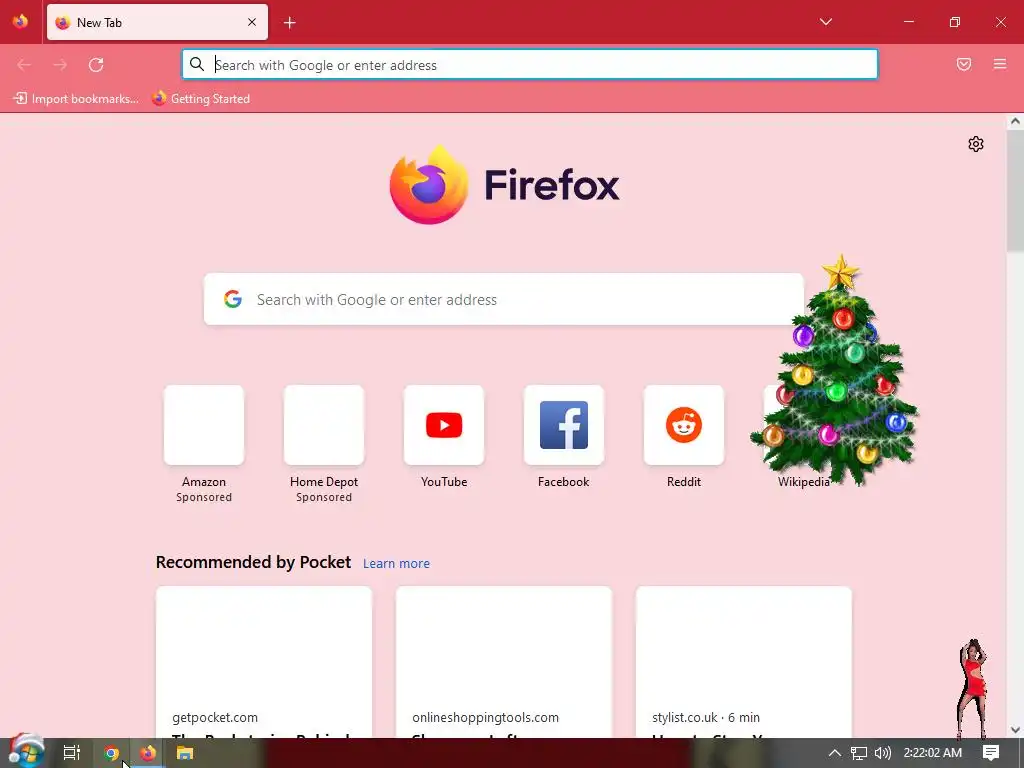
Task: Click scrollbar down arrow
Action: [1015, 729]
